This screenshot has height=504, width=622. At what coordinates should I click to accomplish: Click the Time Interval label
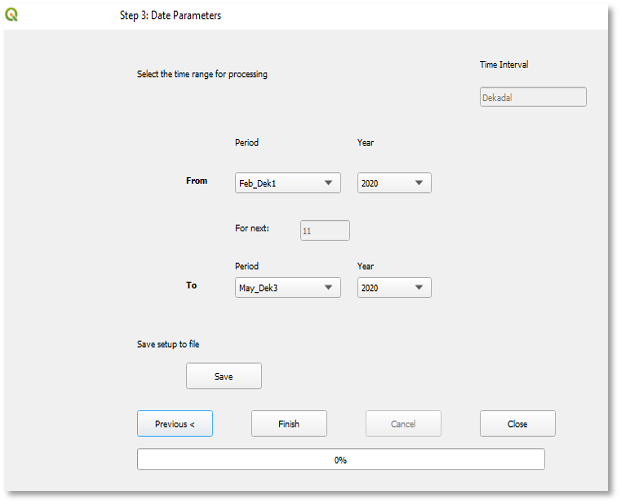tap(504, 65)
